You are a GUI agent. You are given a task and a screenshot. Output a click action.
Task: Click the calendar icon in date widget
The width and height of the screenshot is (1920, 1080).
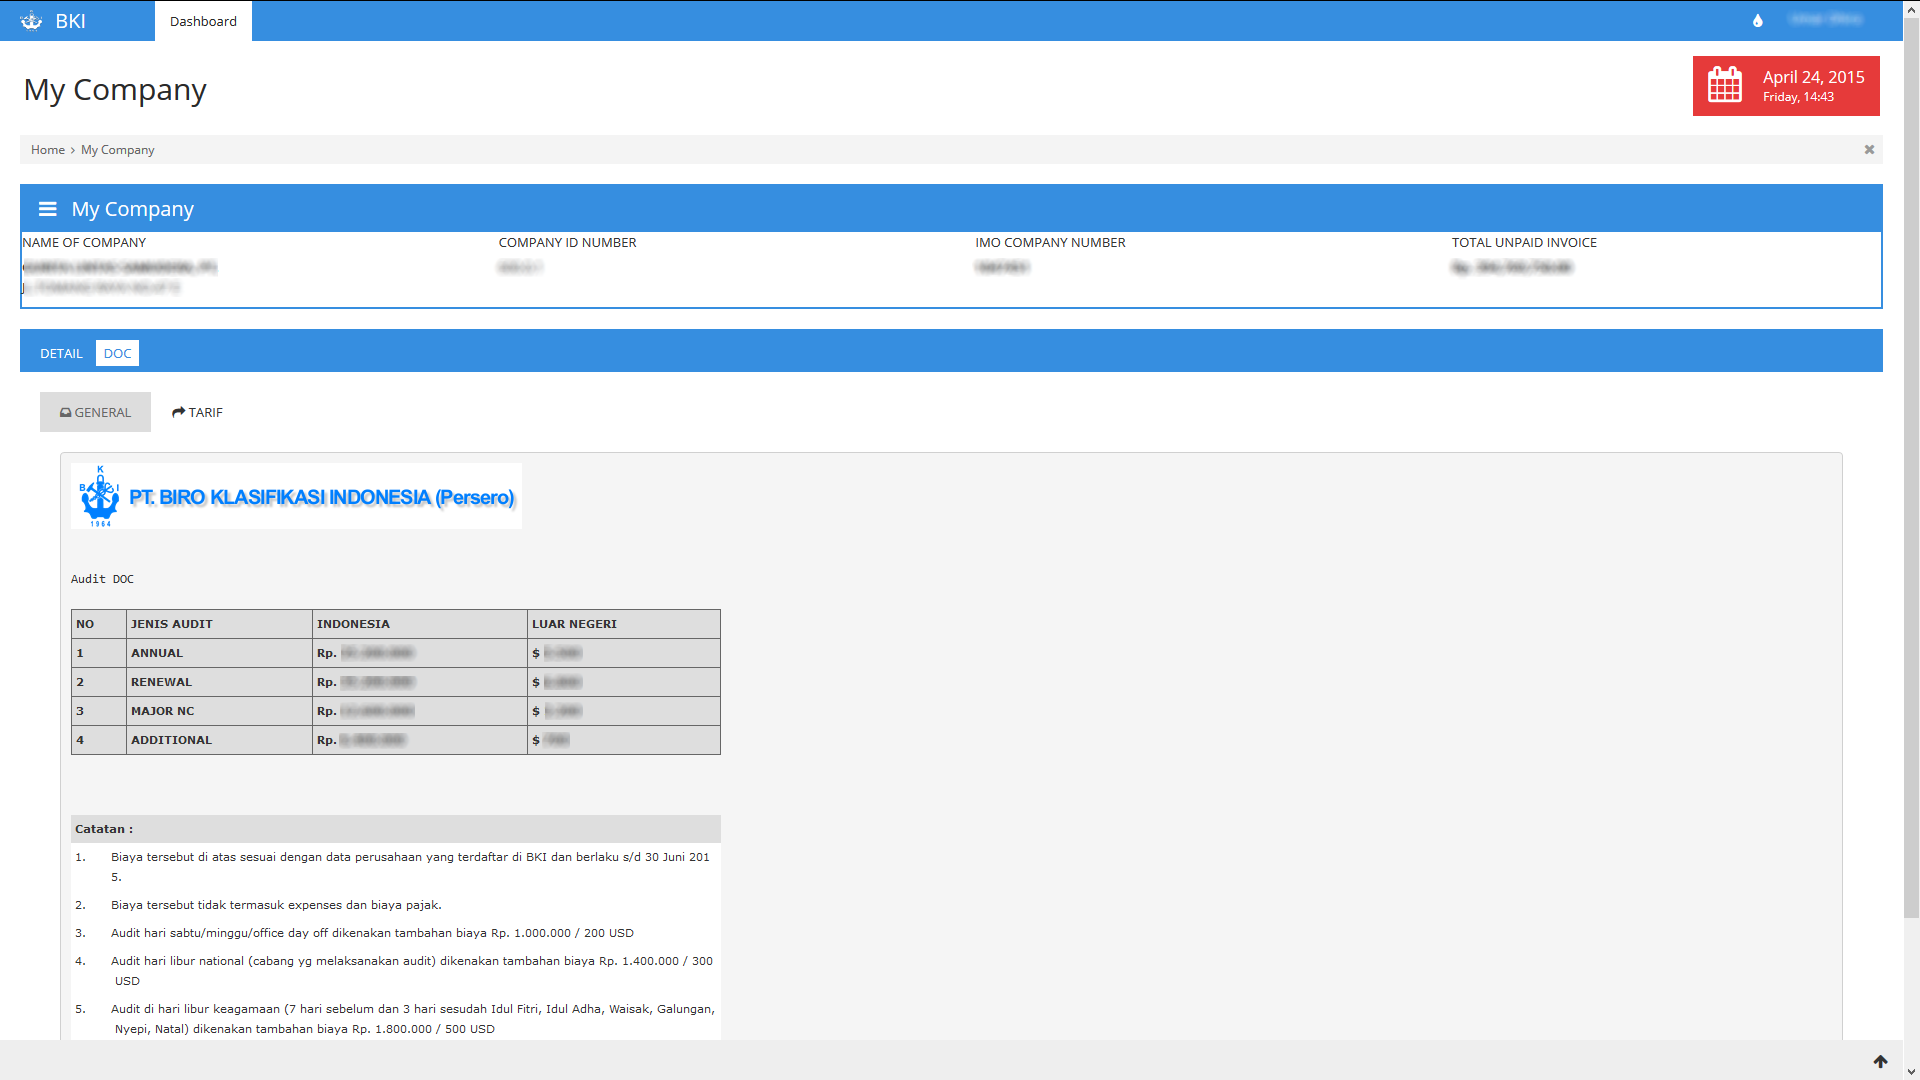click(1724, 85)
